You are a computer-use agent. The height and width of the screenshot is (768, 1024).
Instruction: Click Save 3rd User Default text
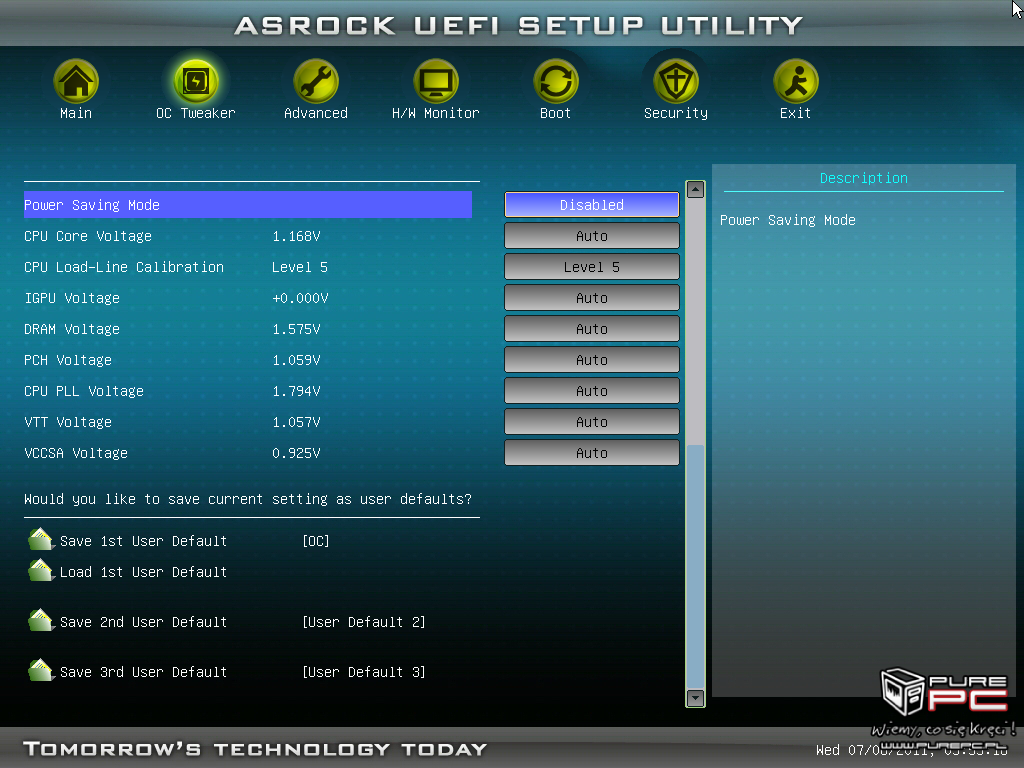click(x=144, y=672)
